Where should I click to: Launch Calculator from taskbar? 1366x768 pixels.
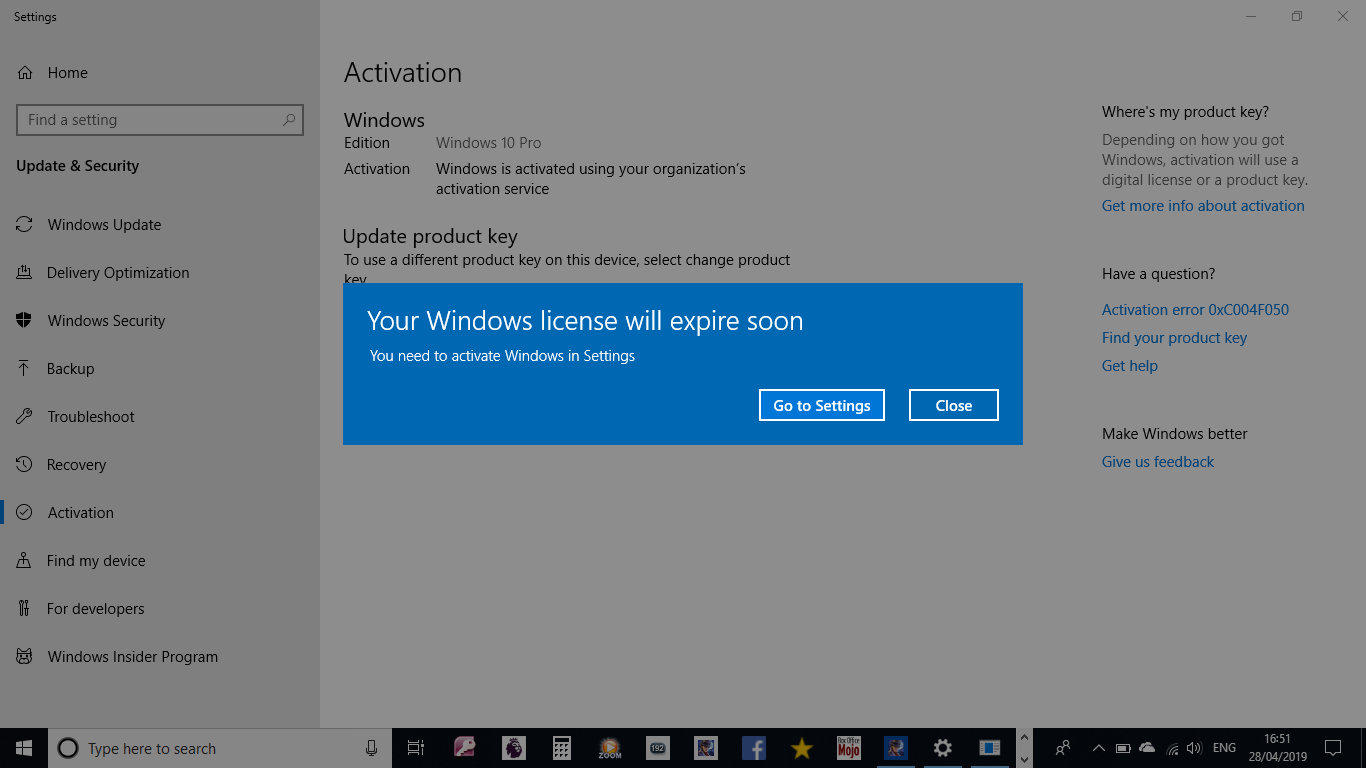pos(561,748)
